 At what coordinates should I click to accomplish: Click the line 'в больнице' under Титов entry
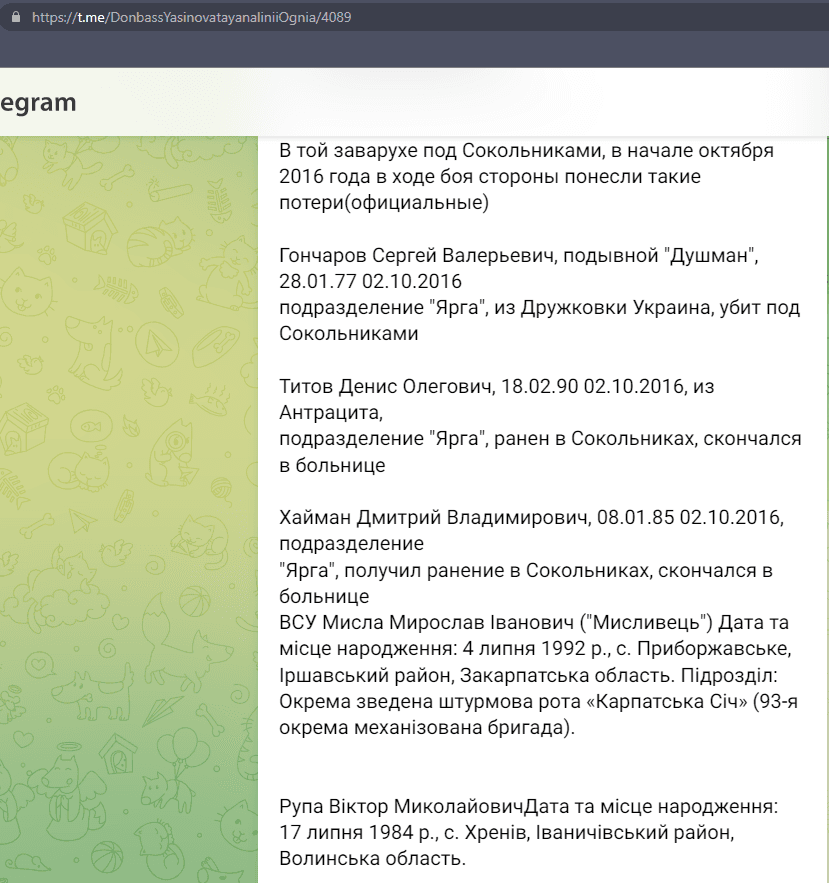[x=332, y=465]
